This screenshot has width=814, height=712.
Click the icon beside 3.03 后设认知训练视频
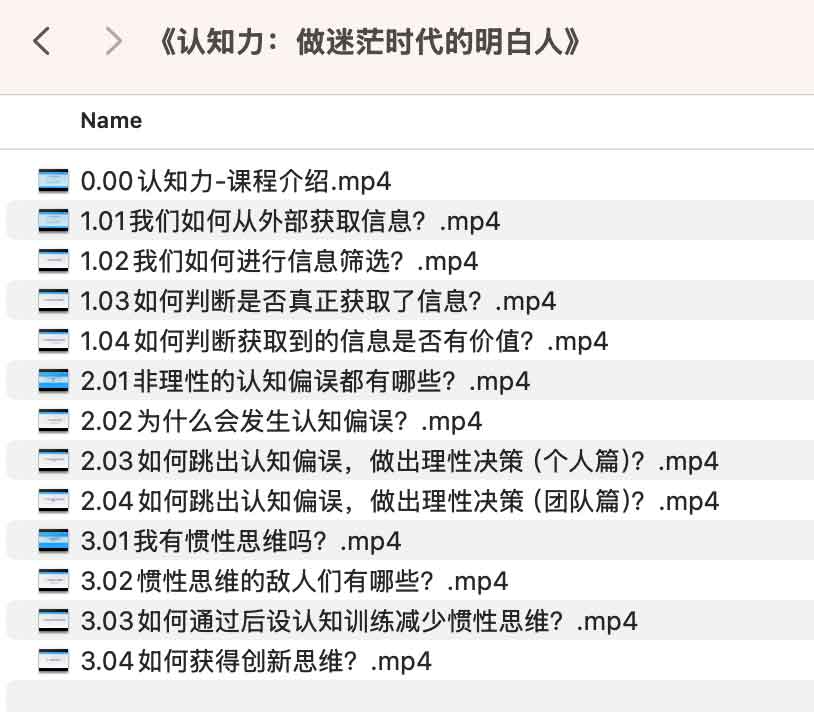(52, 621)
